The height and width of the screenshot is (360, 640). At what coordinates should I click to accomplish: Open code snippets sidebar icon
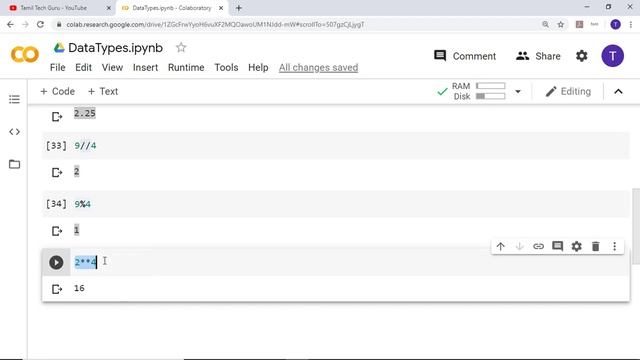[14, 132]
